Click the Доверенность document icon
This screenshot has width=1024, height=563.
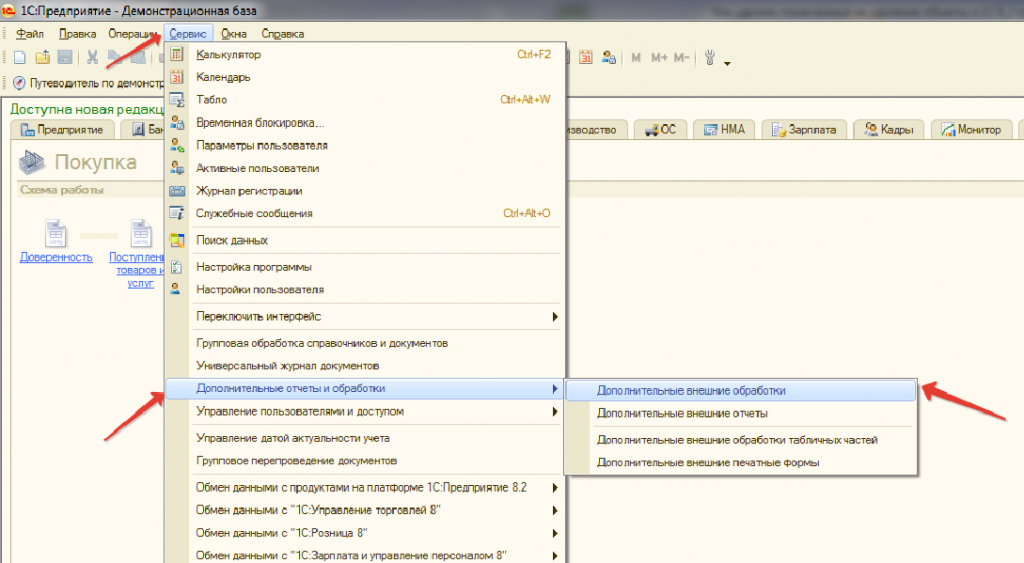pos(56,234)
